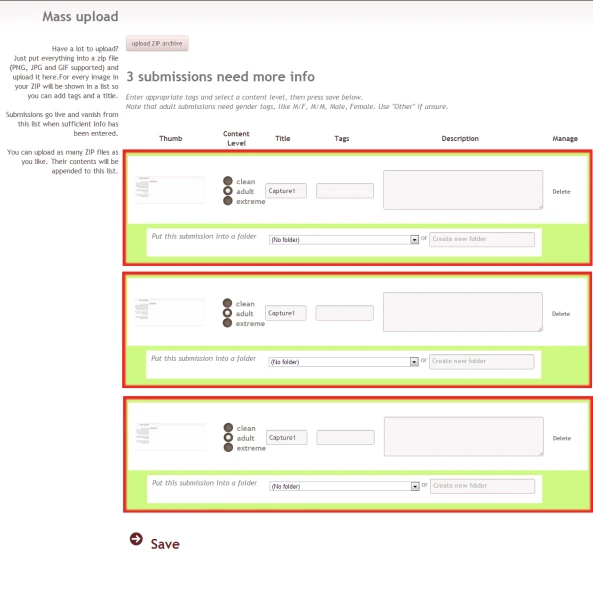Delete the second submission
The width and height of the screenshot is (593, 600).
(x=561, y=313)
